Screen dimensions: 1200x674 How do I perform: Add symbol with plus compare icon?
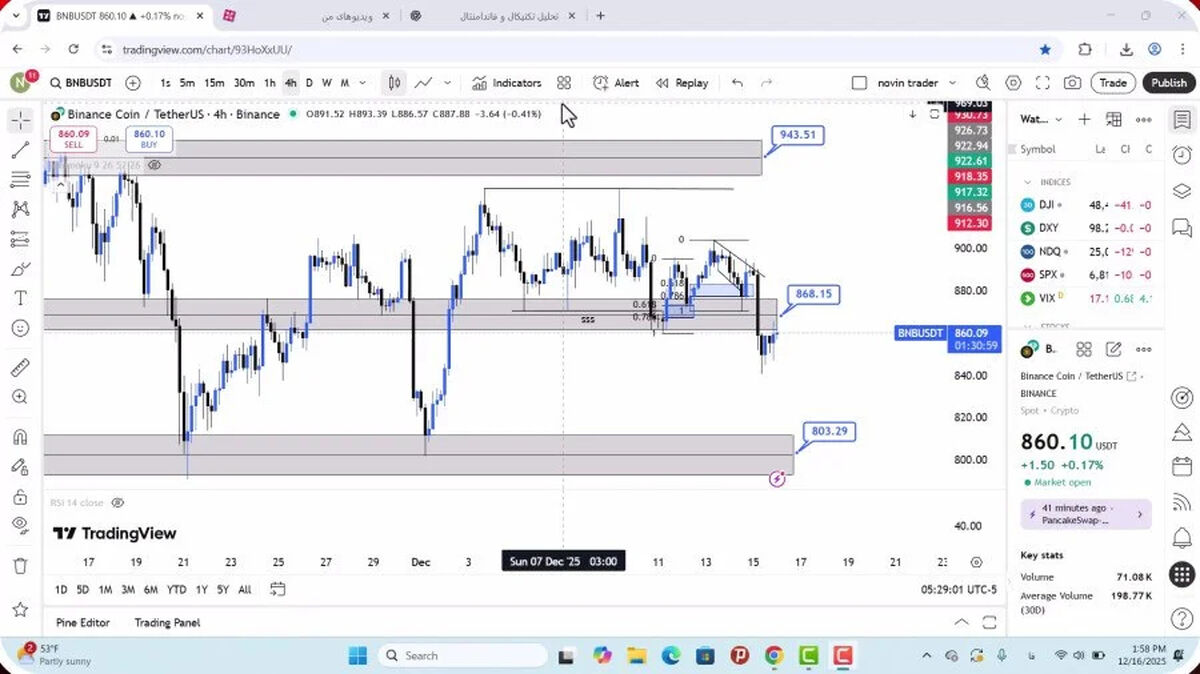(133, 83)
